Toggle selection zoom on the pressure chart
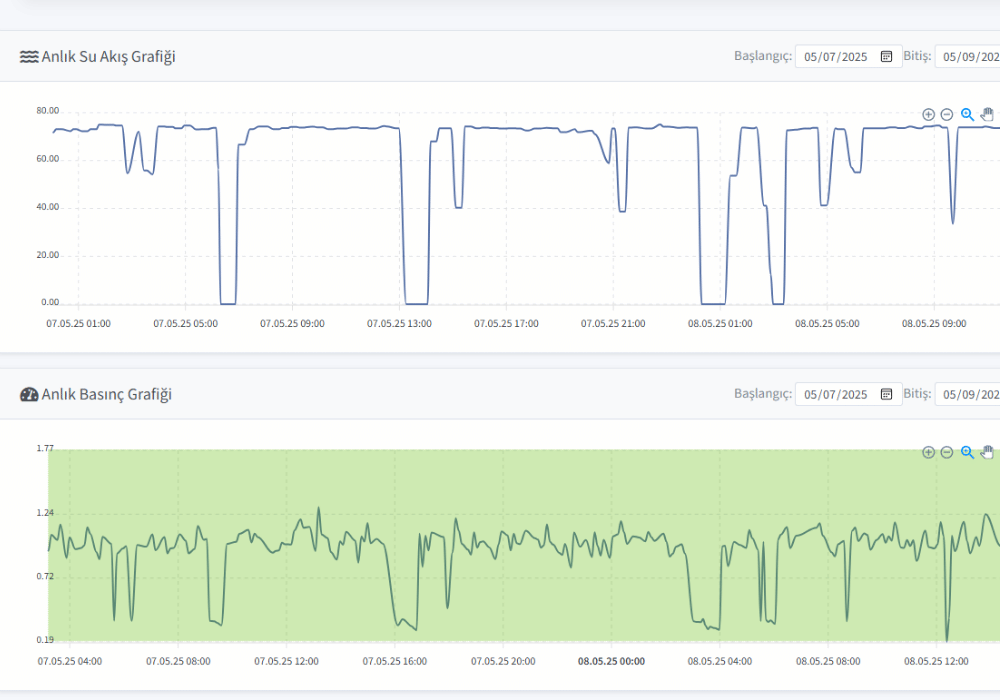 click(x=966, y=452)
